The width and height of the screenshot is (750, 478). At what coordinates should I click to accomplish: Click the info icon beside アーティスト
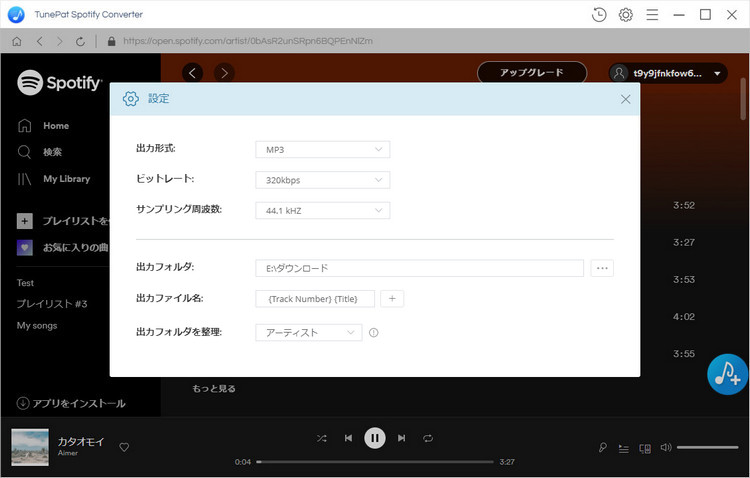click(x=374, y=333)
